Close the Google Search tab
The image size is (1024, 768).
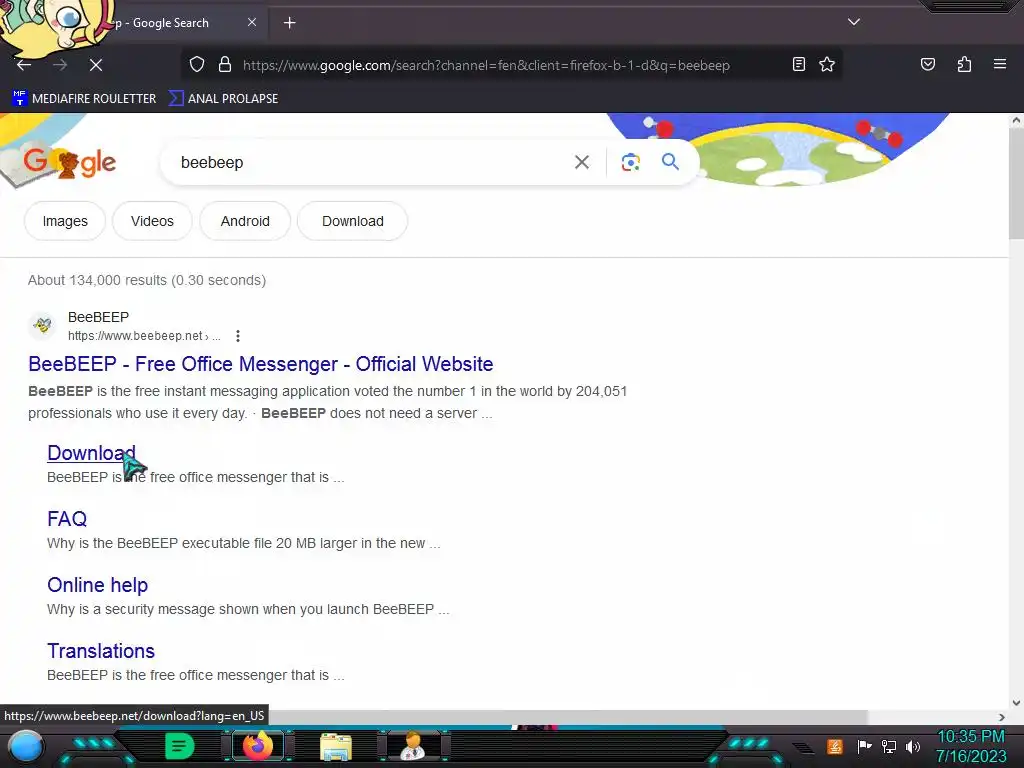(x=252, y=22)
